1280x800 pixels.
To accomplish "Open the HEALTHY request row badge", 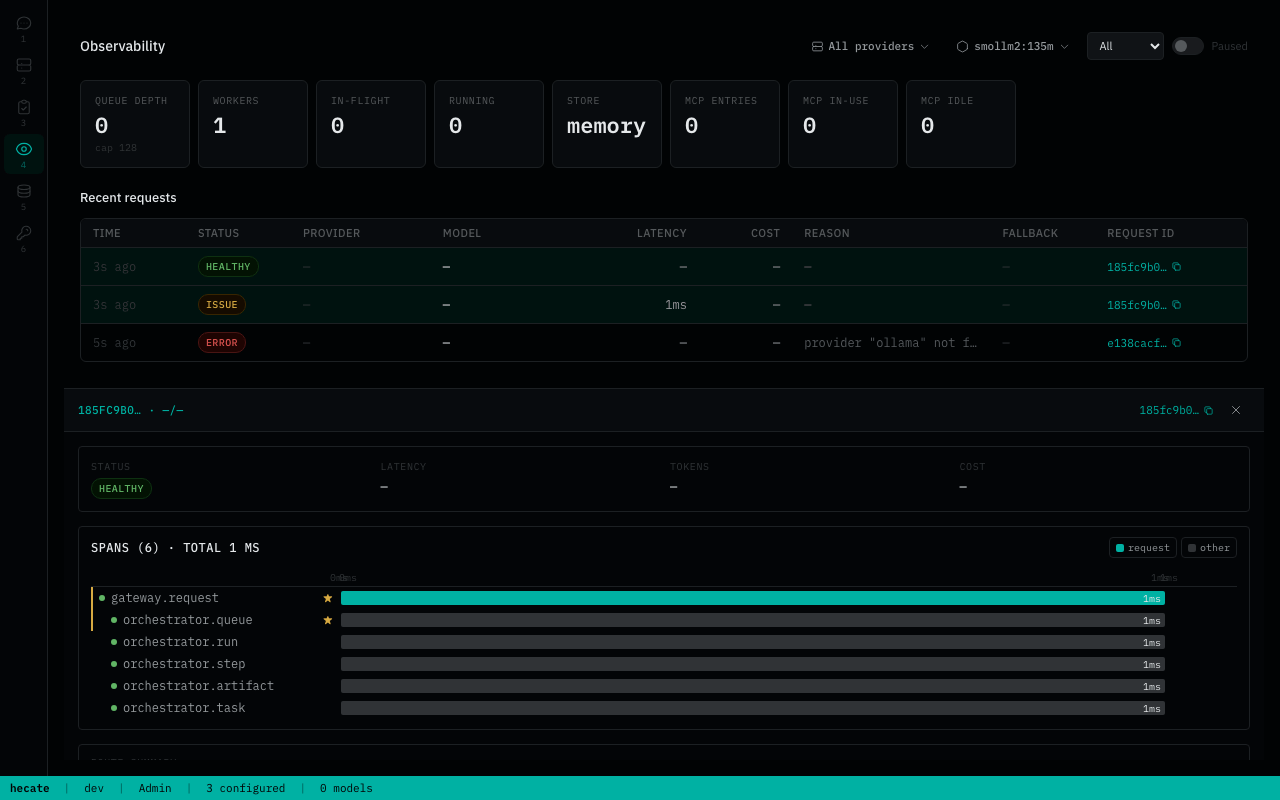I will pos(228,267).
